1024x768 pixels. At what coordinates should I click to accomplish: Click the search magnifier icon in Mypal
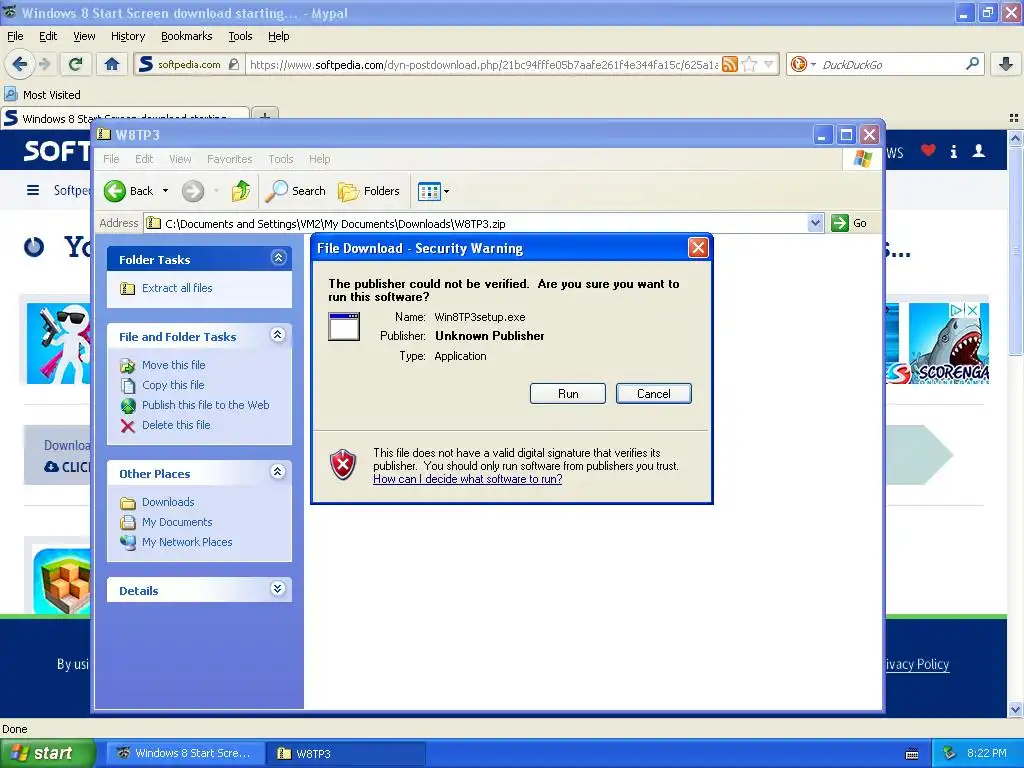(x=972, y=63)
